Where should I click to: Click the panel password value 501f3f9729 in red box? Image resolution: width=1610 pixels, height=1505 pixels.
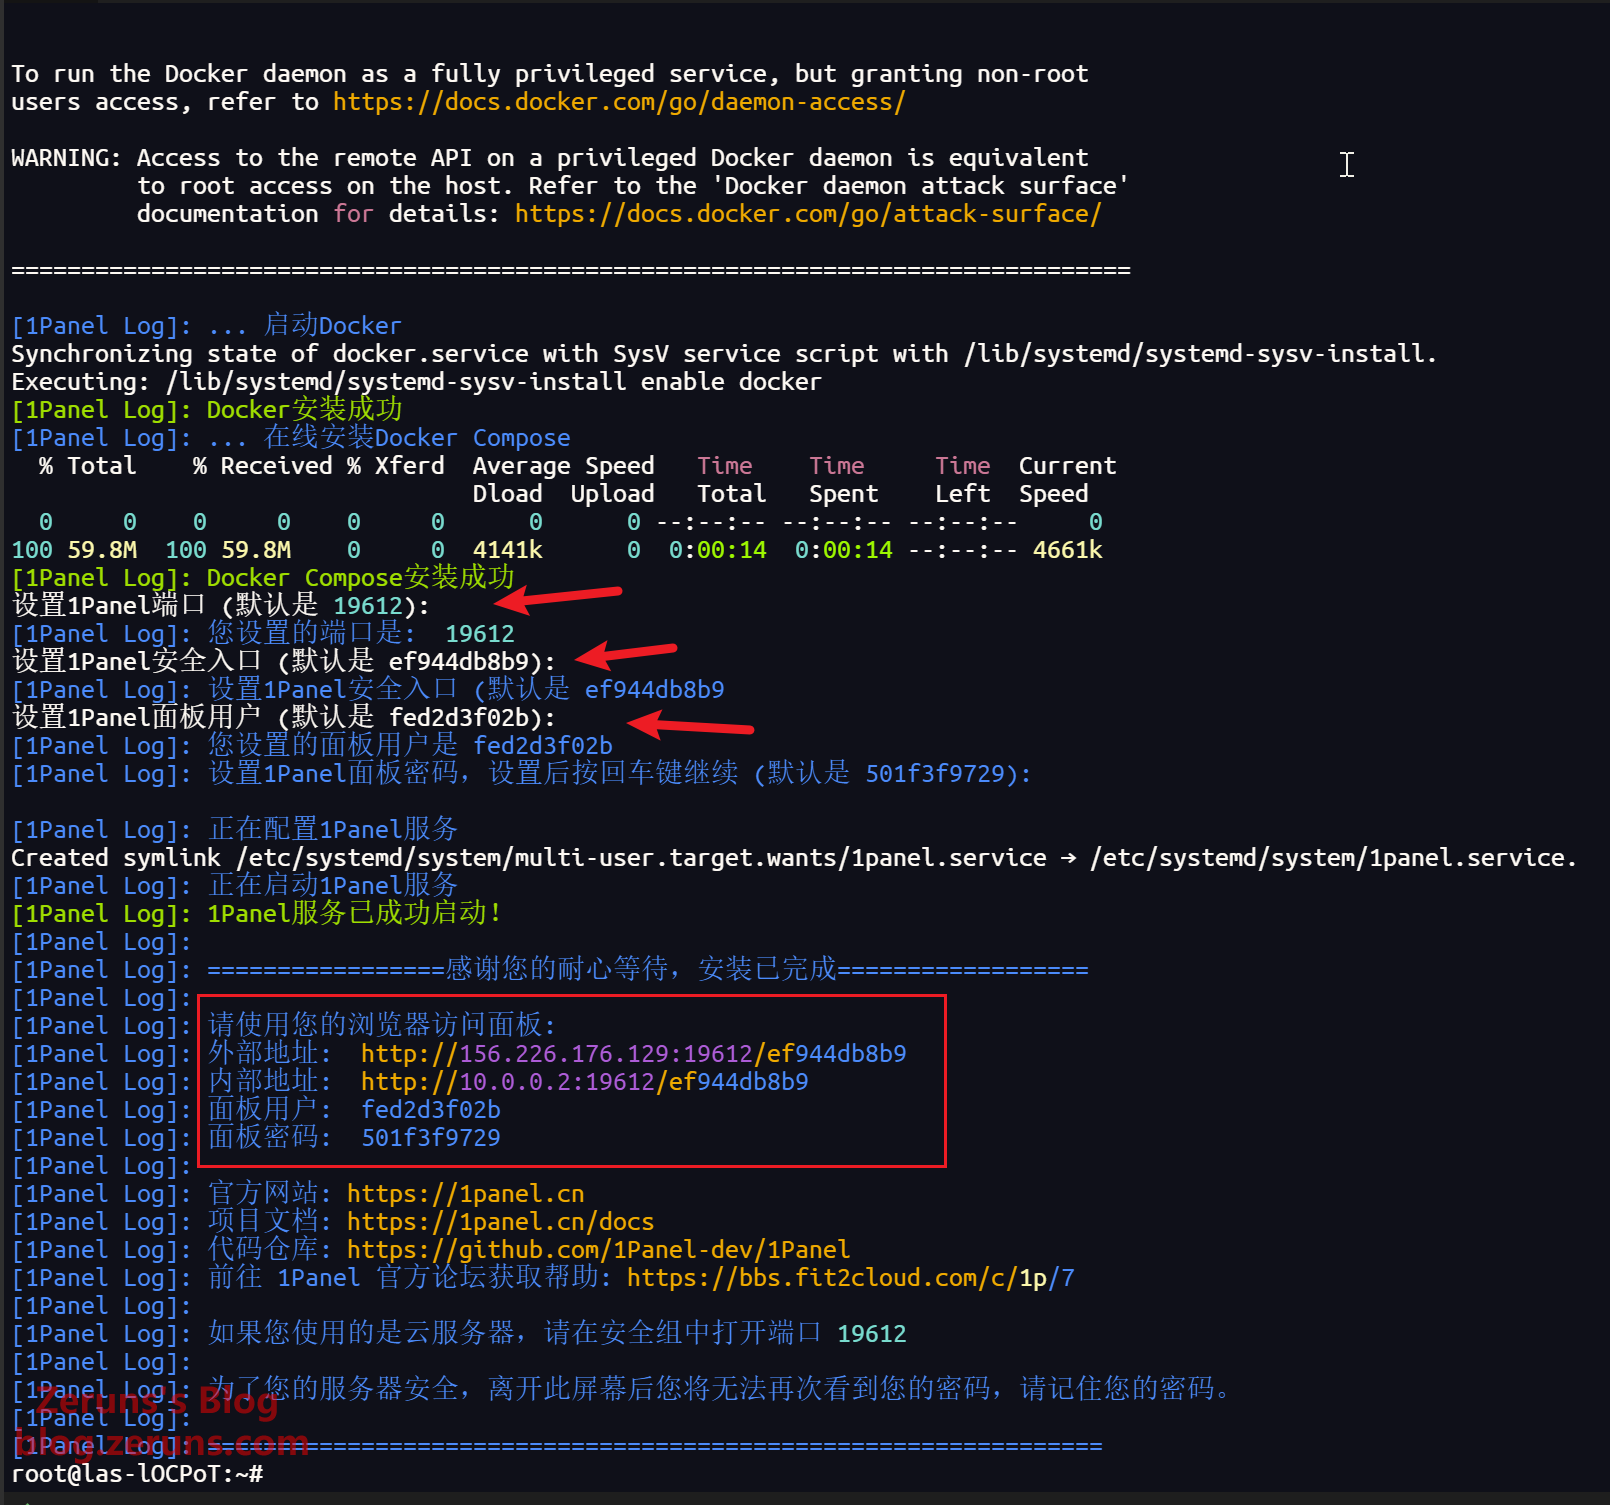click(431, 1138)
